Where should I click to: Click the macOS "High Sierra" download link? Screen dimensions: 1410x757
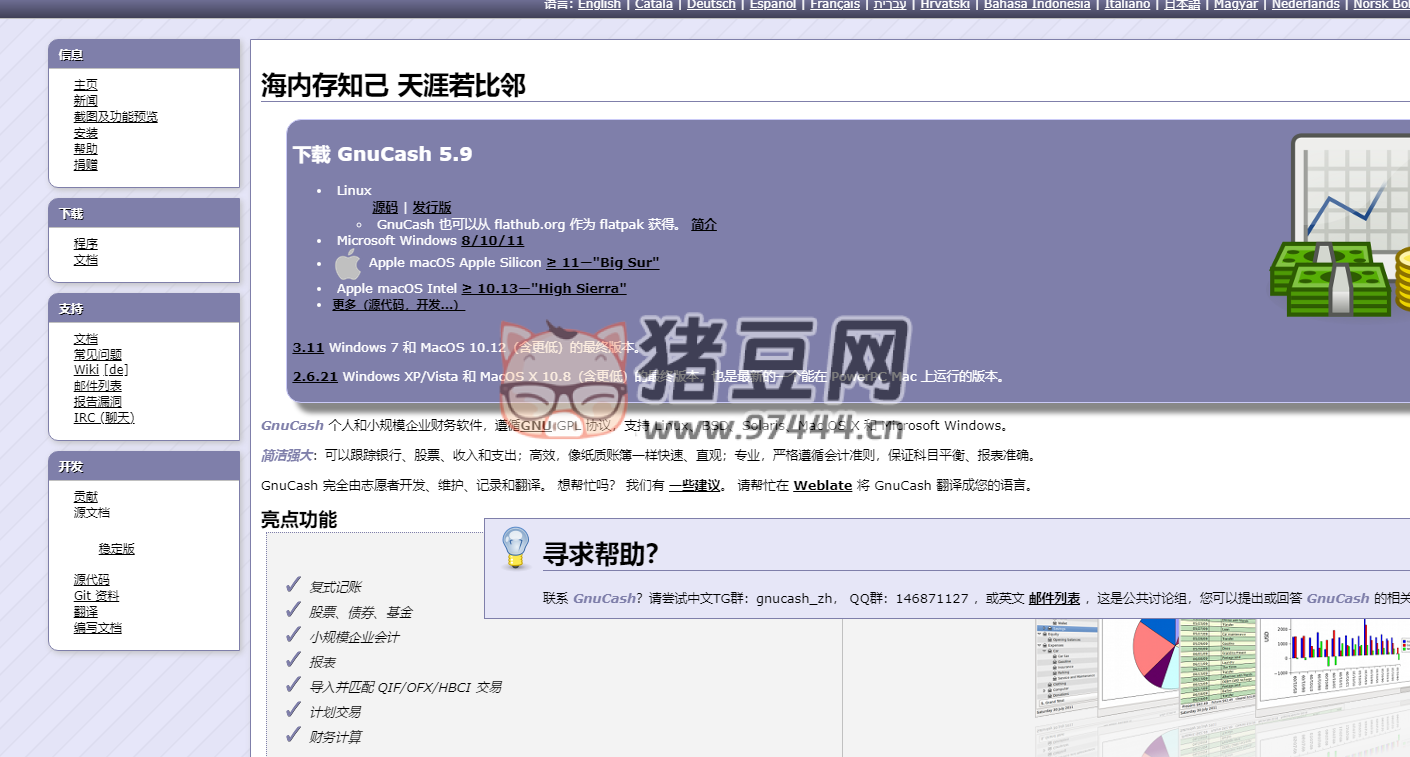tap(544, 289)
